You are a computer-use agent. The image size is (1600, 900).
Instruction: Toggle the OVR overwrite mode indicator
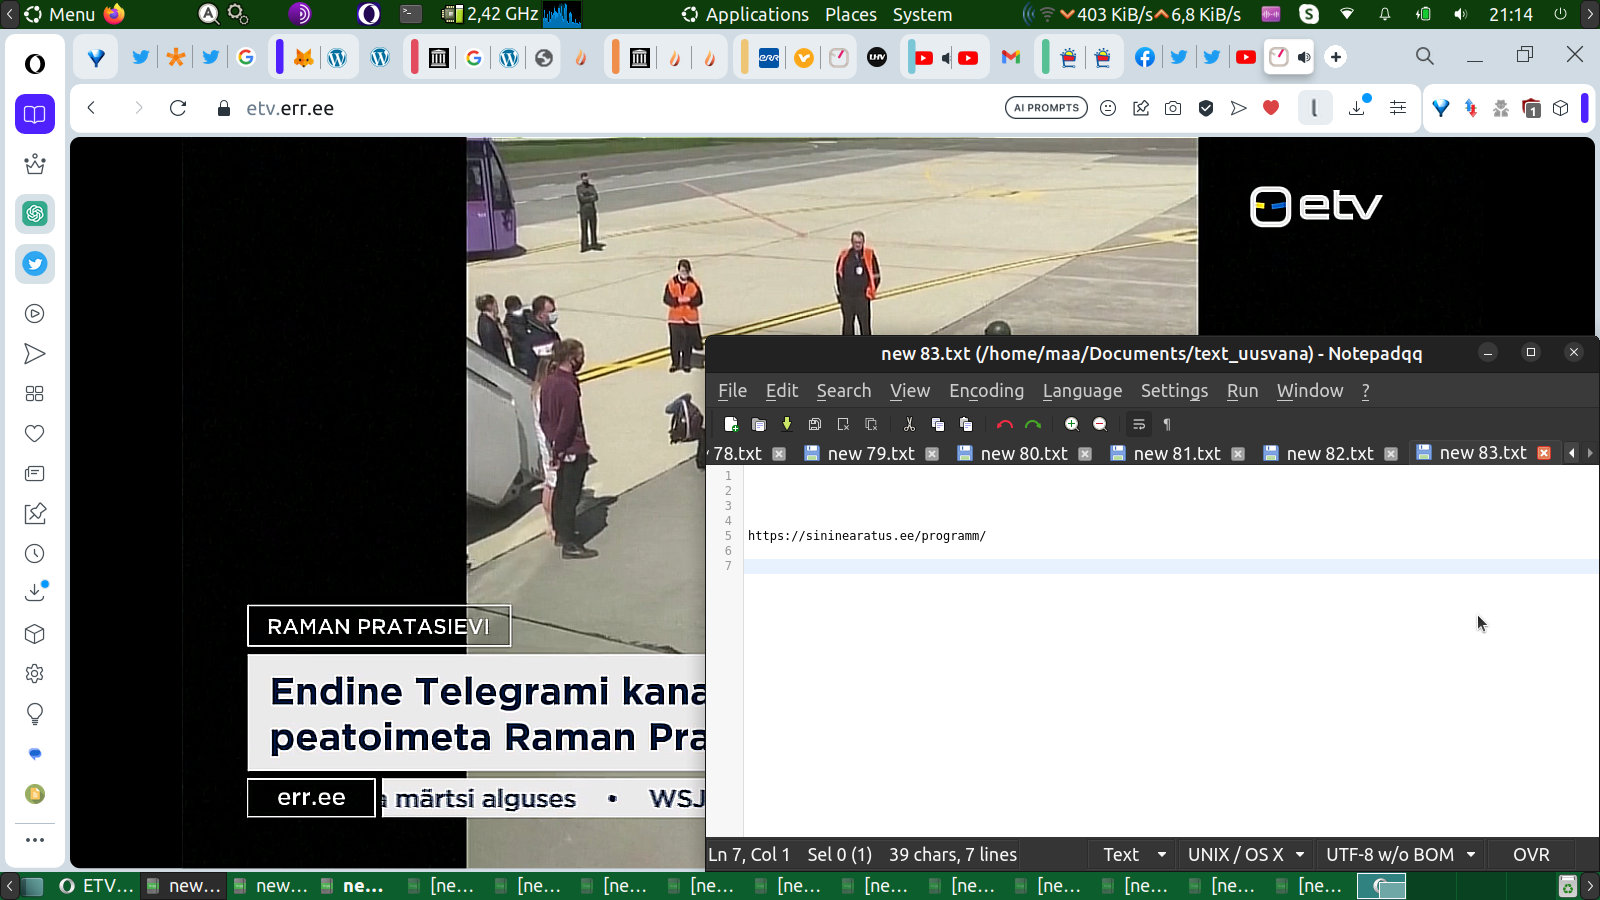1530,854
